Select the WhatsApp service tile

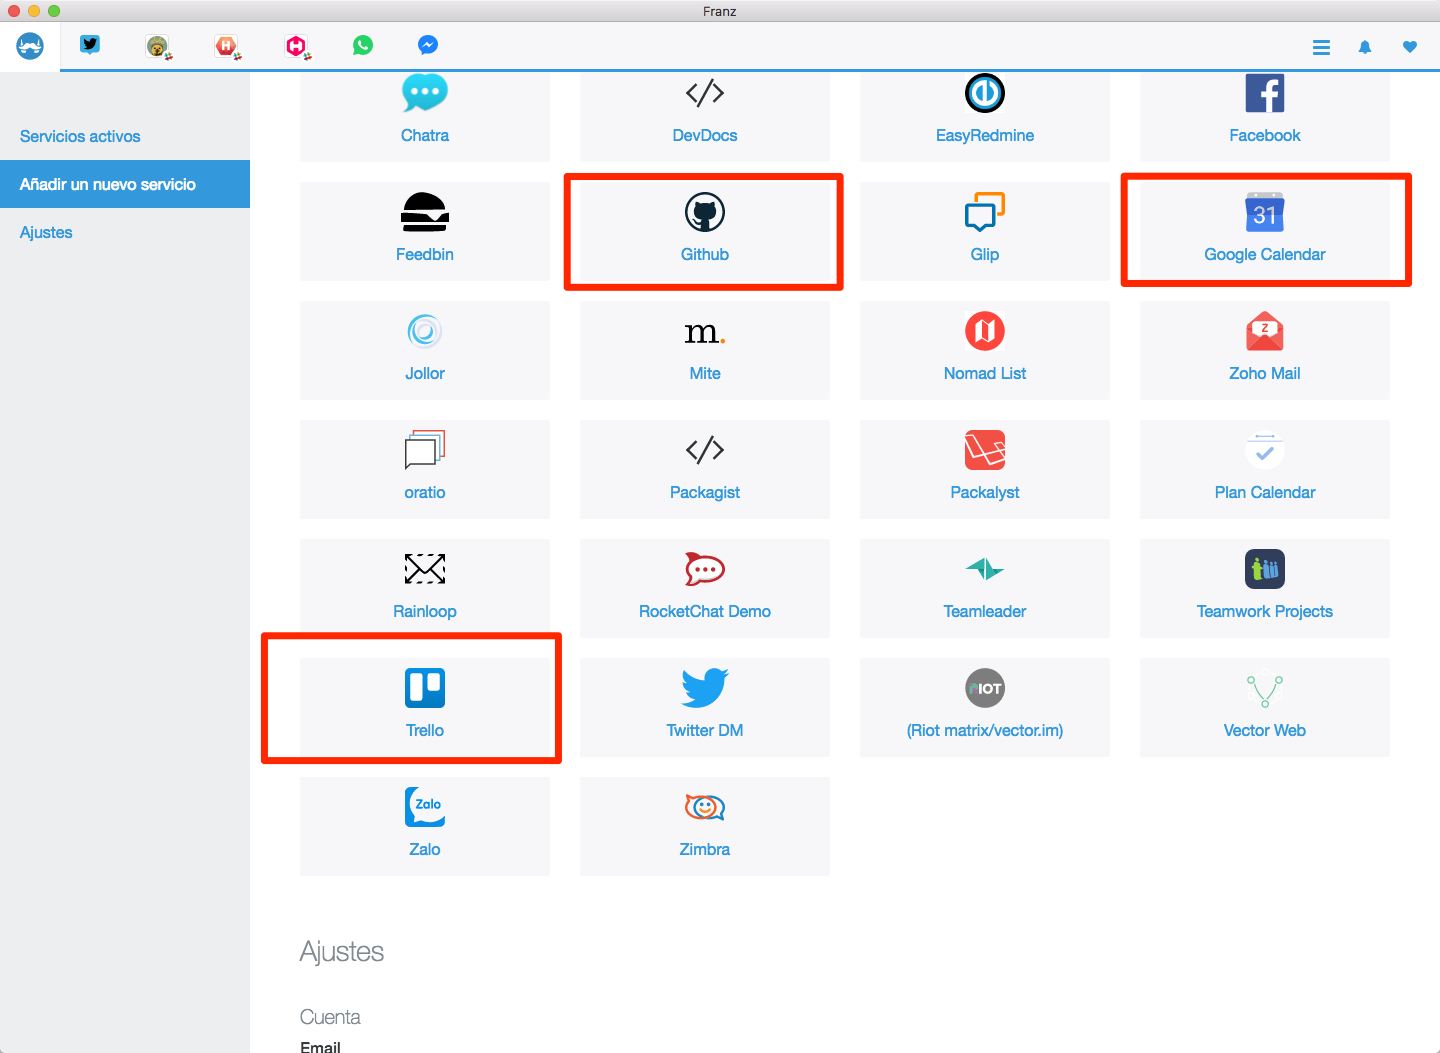[x=363, y=45]
